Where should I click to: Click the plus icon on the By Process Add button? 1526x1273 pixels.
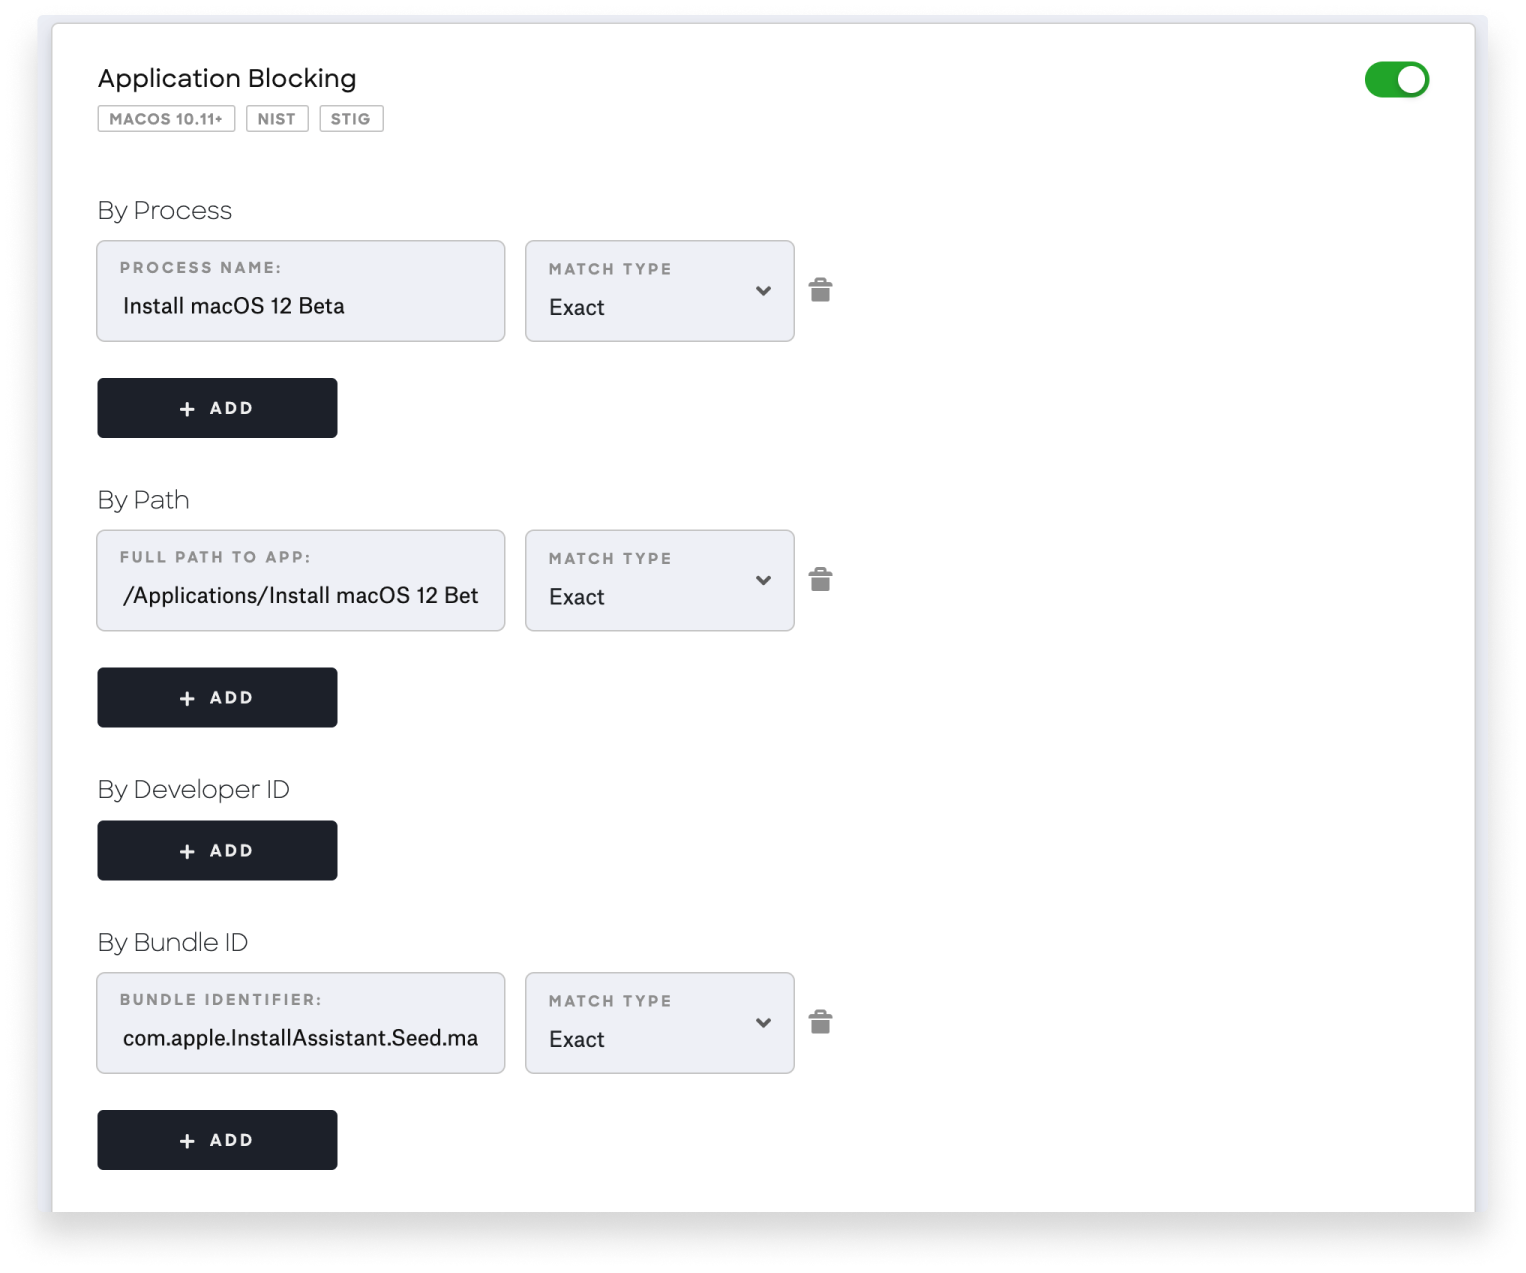(x=186, y=408)
